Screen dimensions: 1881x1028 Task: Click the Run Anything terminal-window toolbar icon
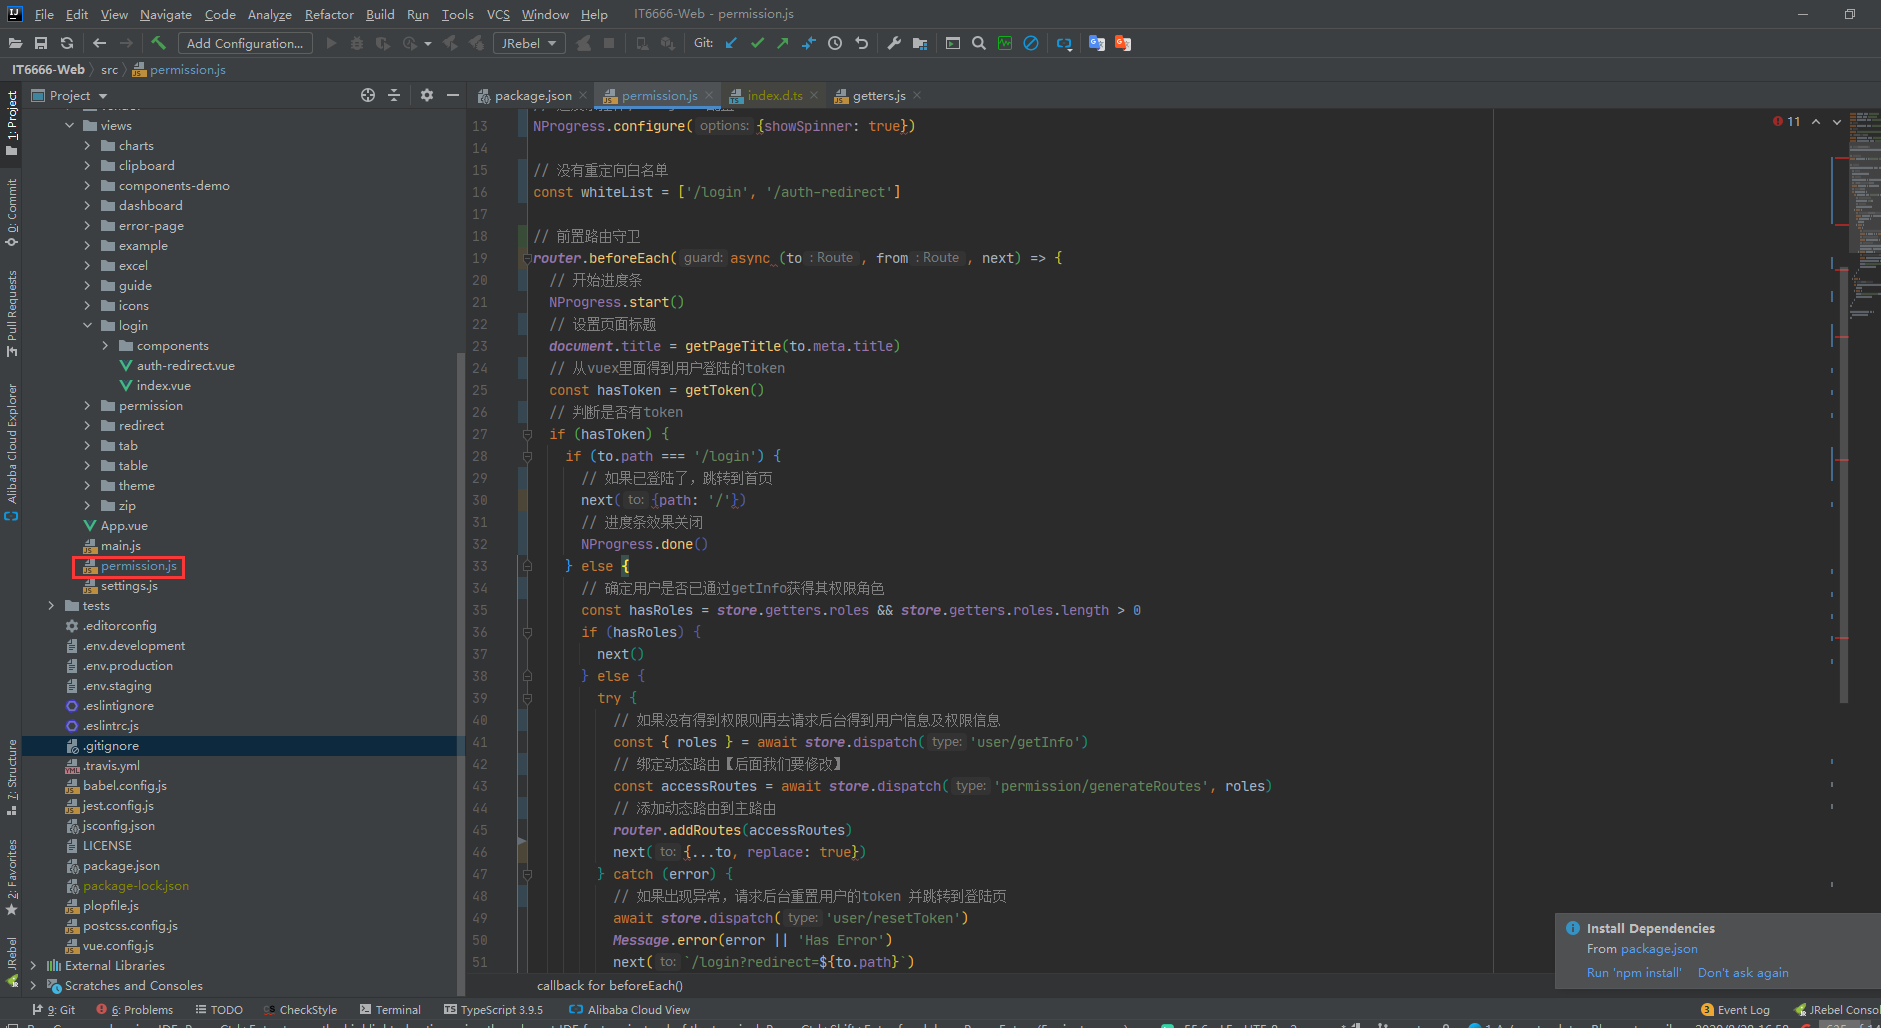pyautogui.click(x=953, y=43)
